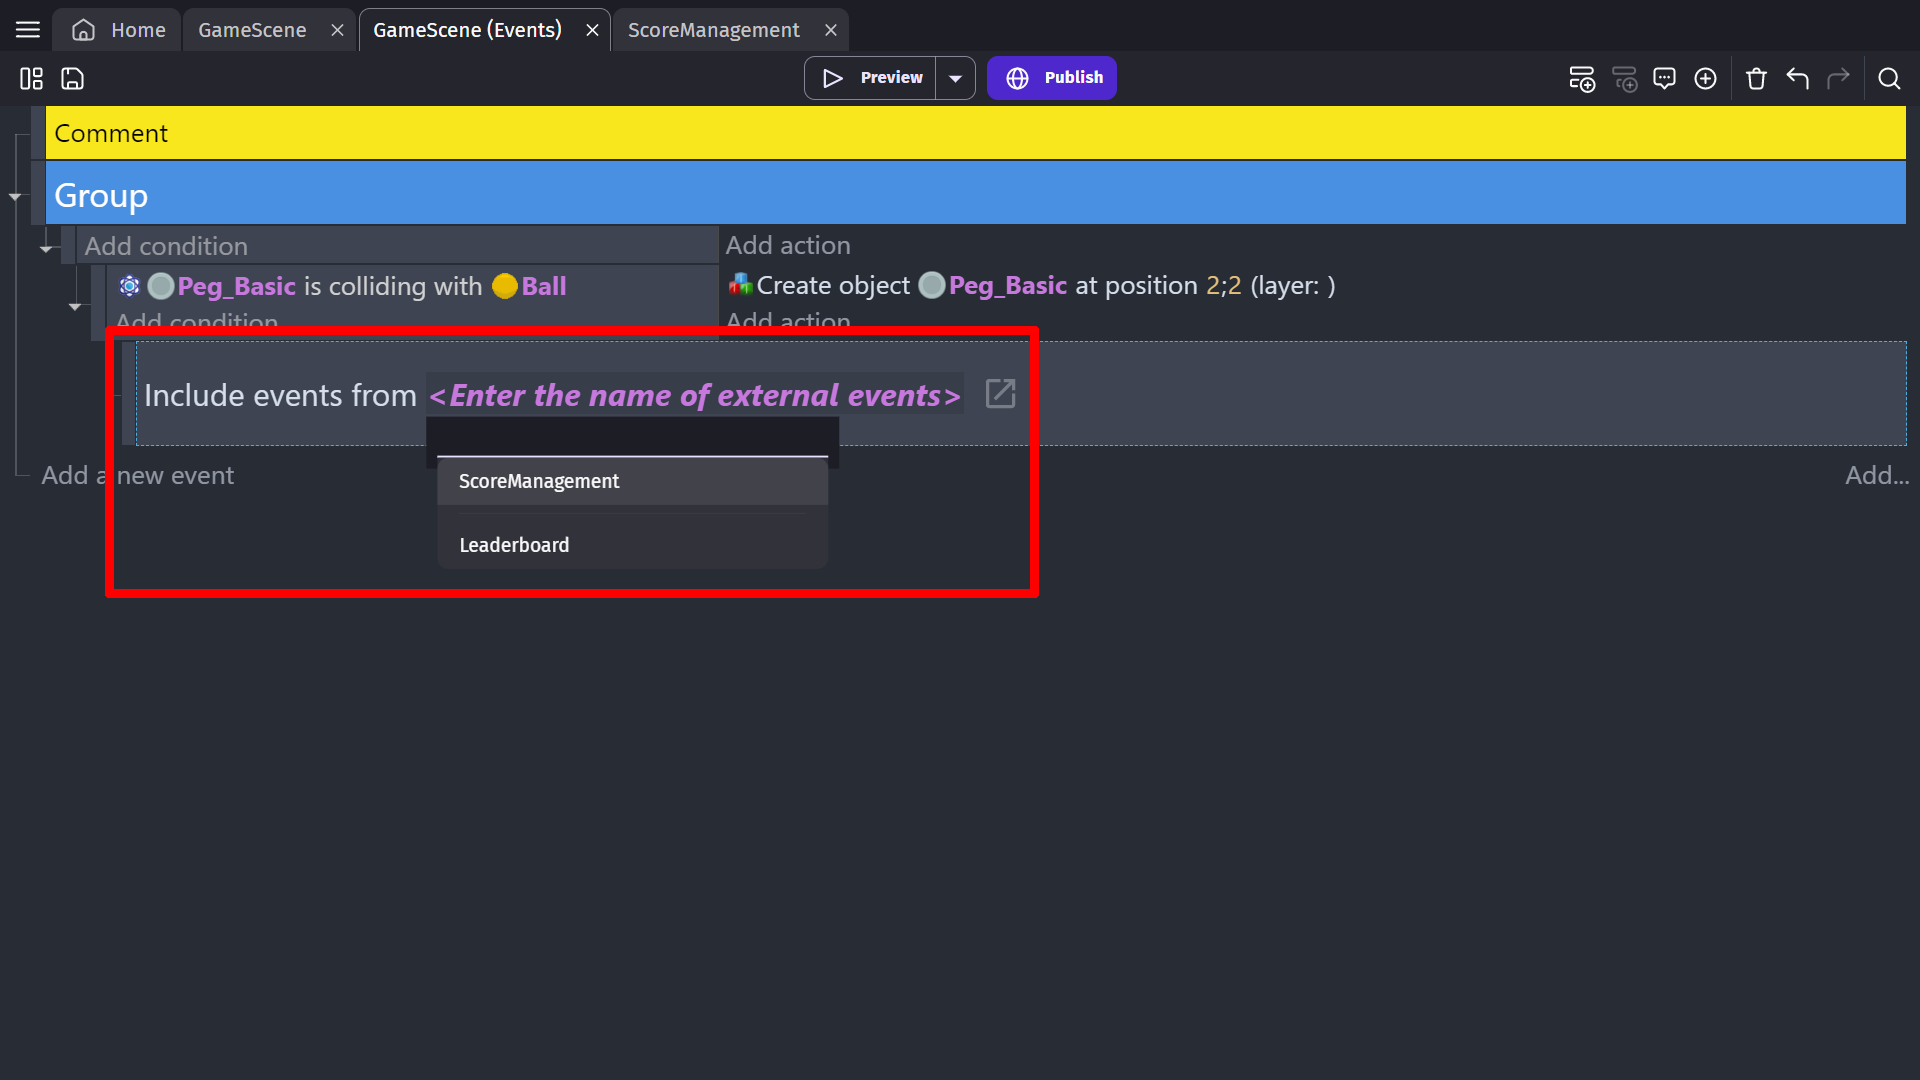1920x1080 pixels.
Task: Click the undo icon in toolbar
Action: pyautogui.click(x=1799, y=78)
